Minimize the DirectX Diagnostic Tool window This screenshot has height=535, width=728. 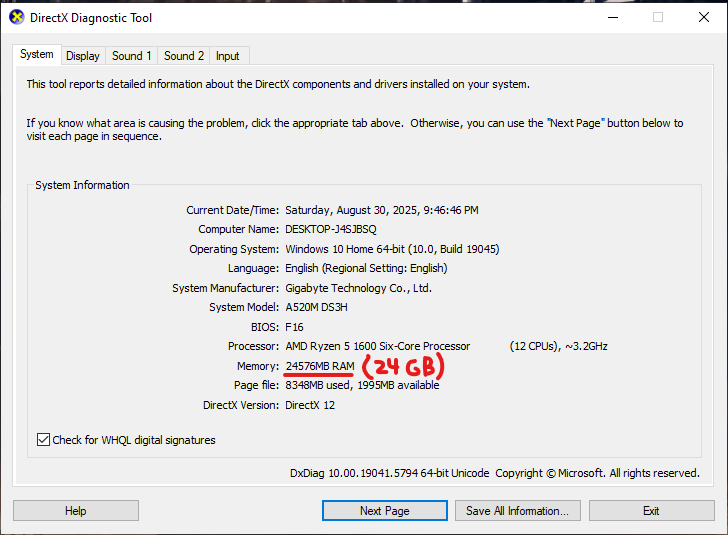coord(613,18)
